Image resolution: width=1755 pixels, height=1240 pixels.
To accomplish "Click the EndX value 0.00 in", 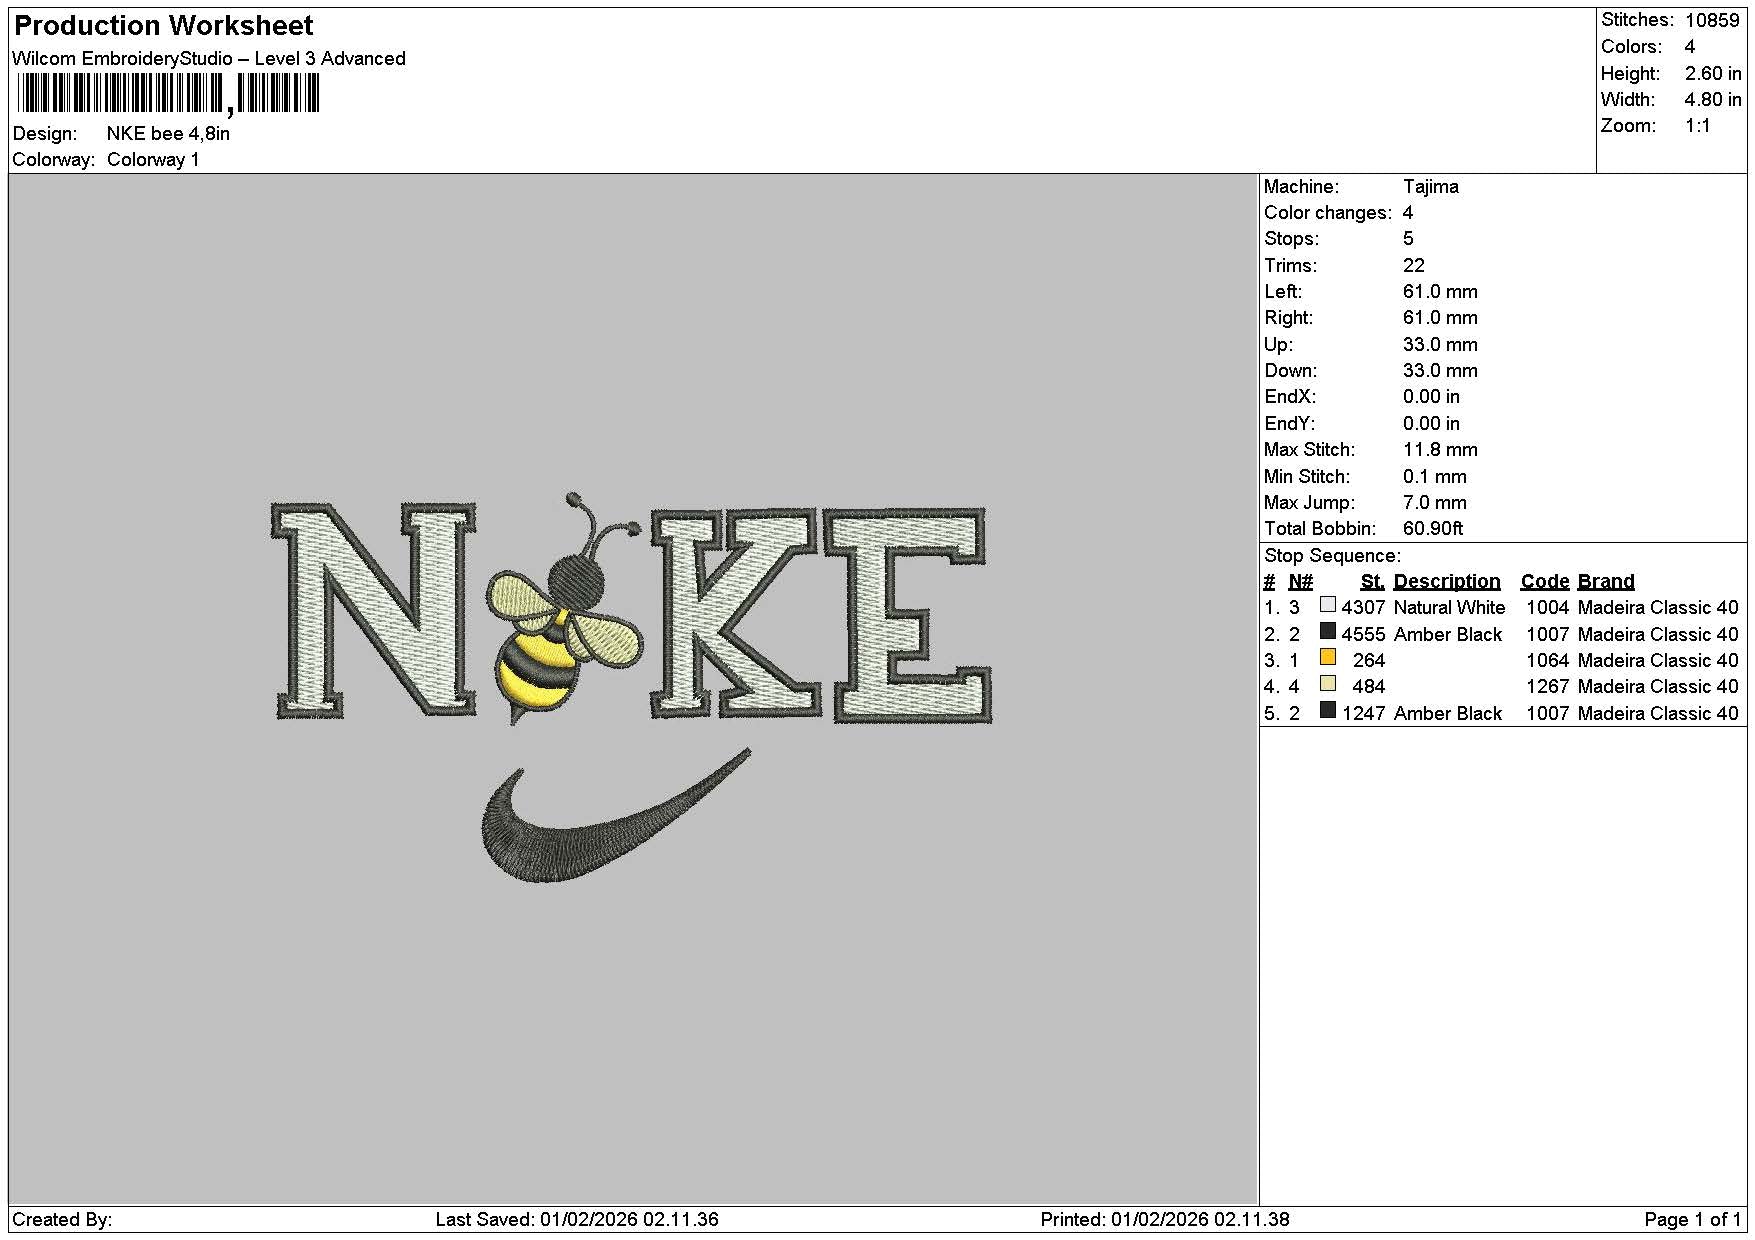I will (1431, 397).
